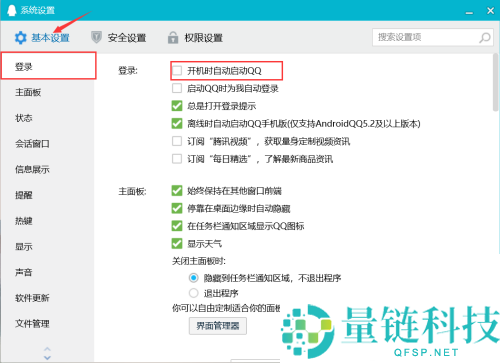This screenshot has height=363, width=500.
Task: Close the 系统设置 window
Action: click(x=490, y=11)
